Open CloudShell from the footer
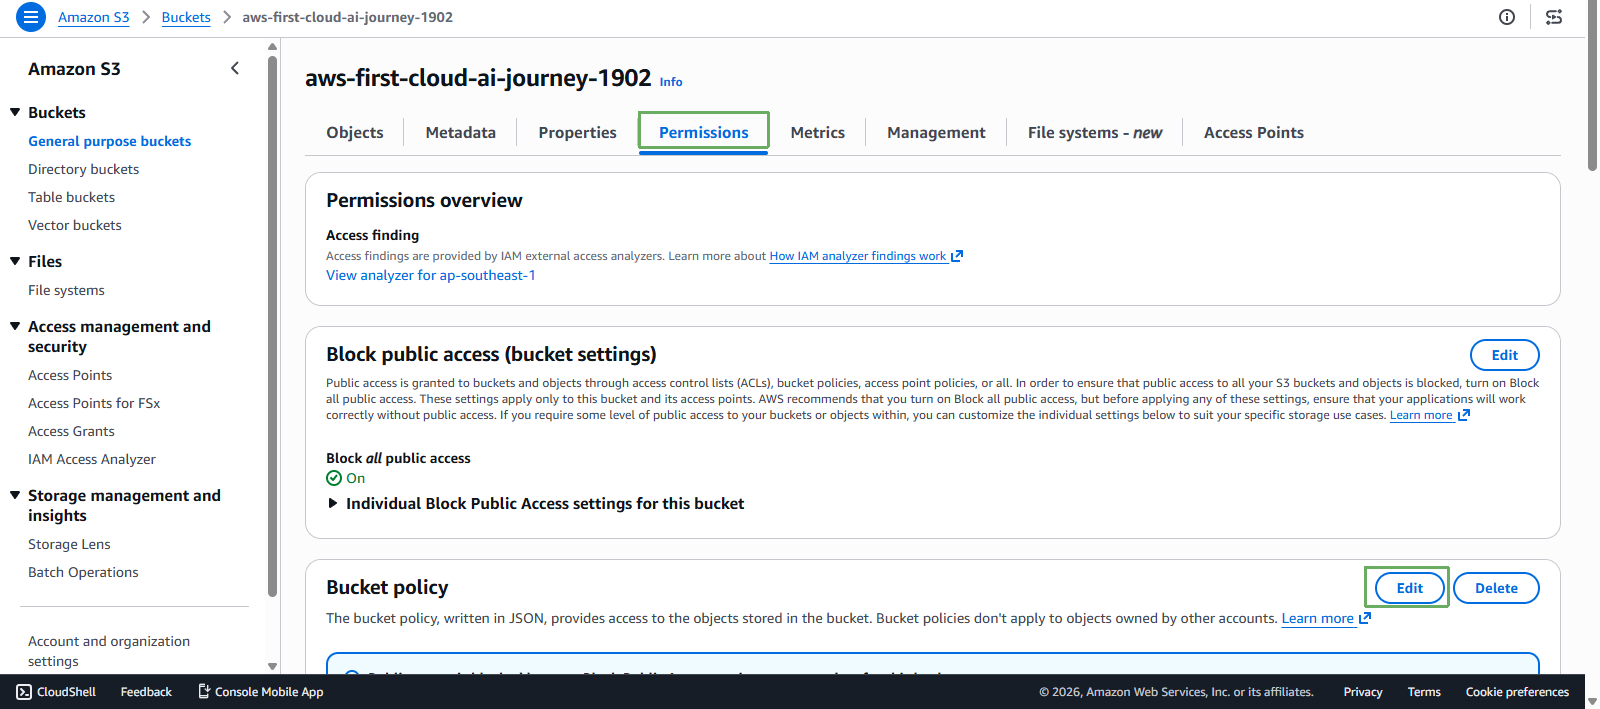 pos(56,692)
